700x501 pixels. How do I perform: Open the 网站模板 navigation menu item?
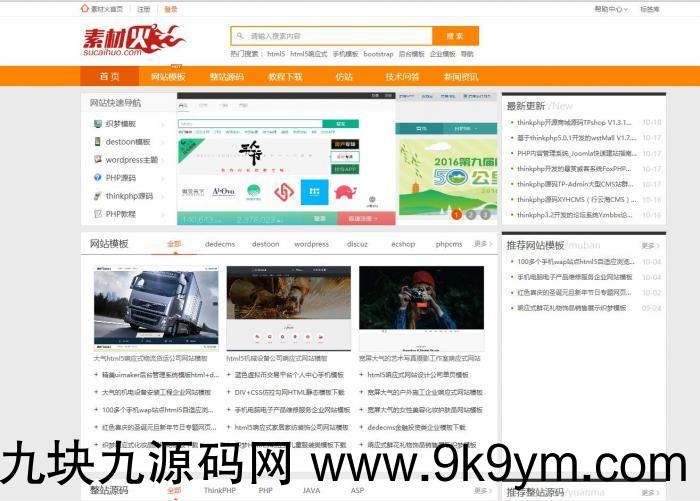(x=168, y=76)
